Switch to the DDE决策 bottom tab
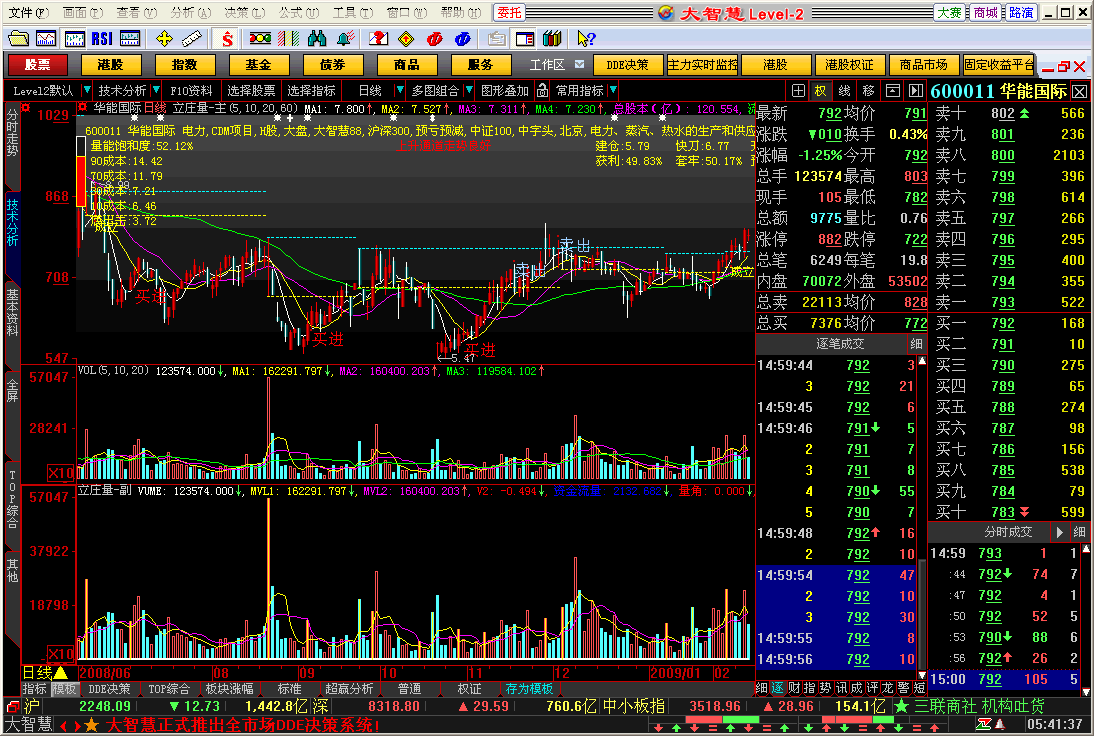Viewport: 1094px width, 736px height. click(110, 689)
